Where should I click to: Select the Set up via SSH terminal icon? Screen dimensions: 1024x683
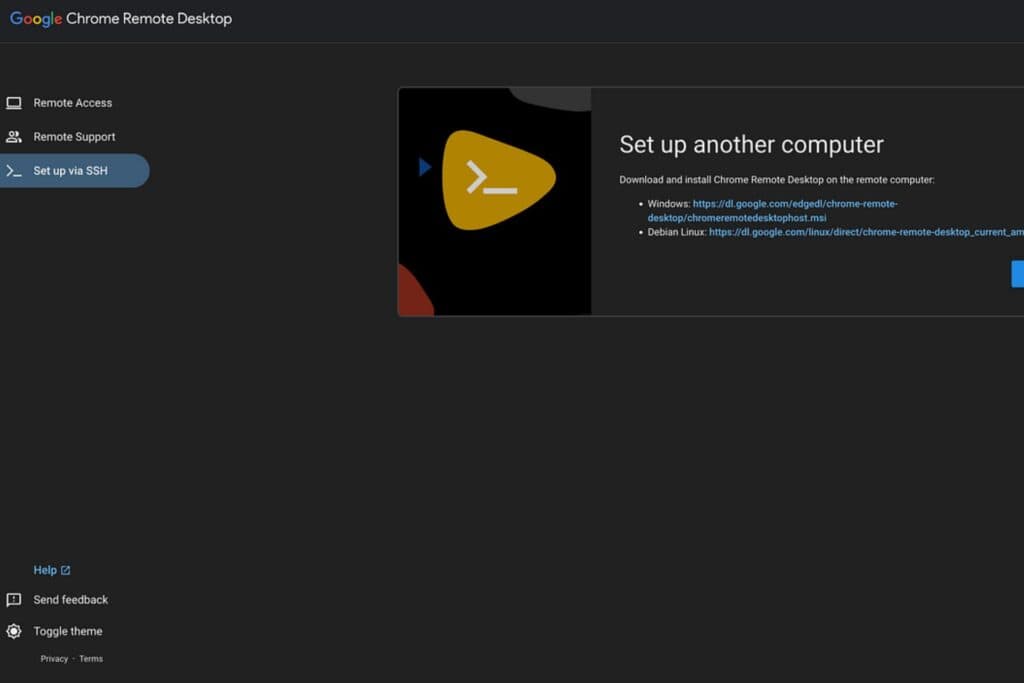click(15, 170)
